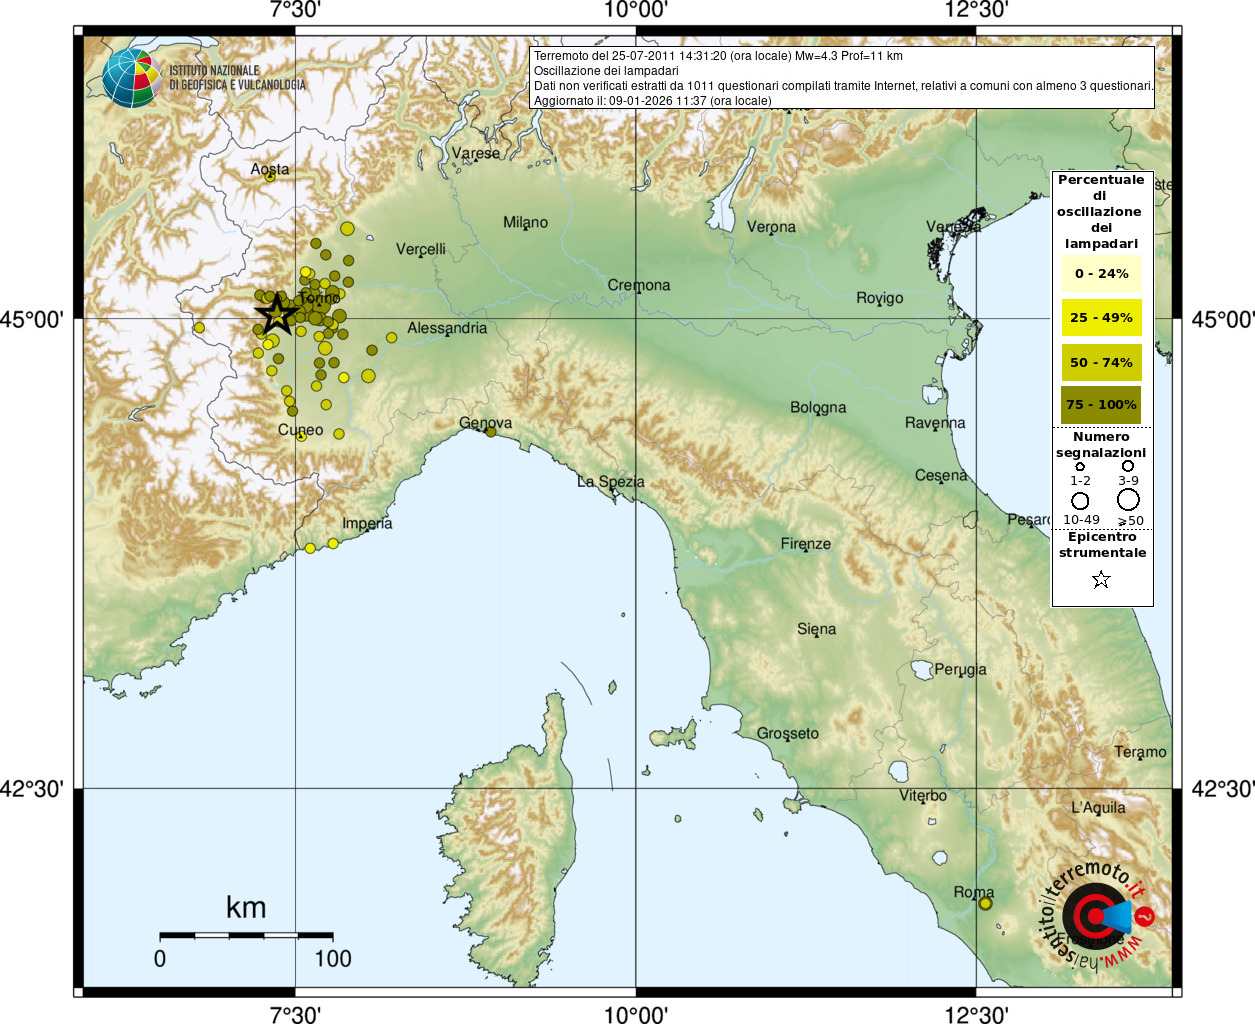Click the 75 - 100% legend color swatch
Viewport: 1255px width, 1024px height.
point(1101,405)
